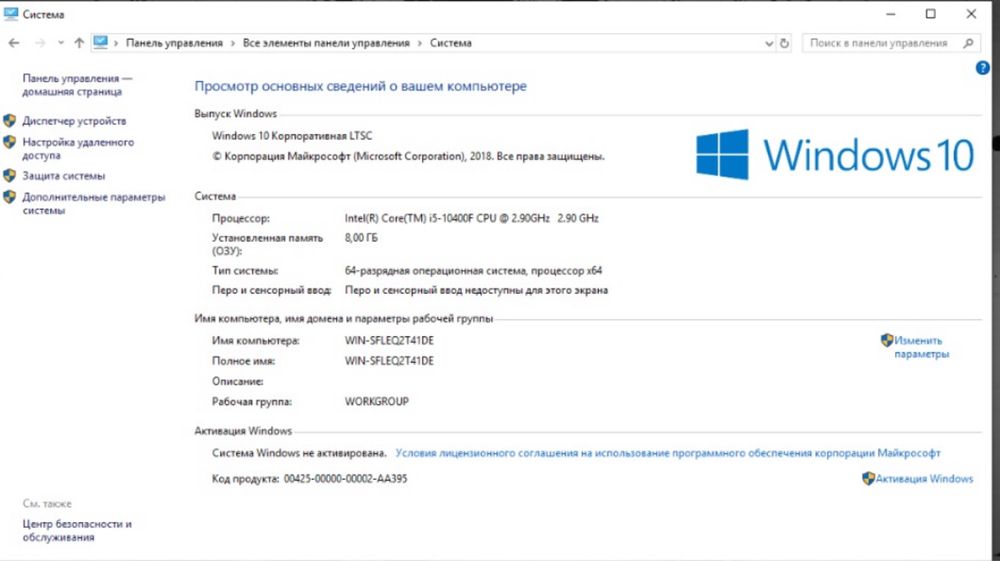Click 'Система Windows не активирована' status text
This screenshot has height=561, width=1000.
pos(299,453)
